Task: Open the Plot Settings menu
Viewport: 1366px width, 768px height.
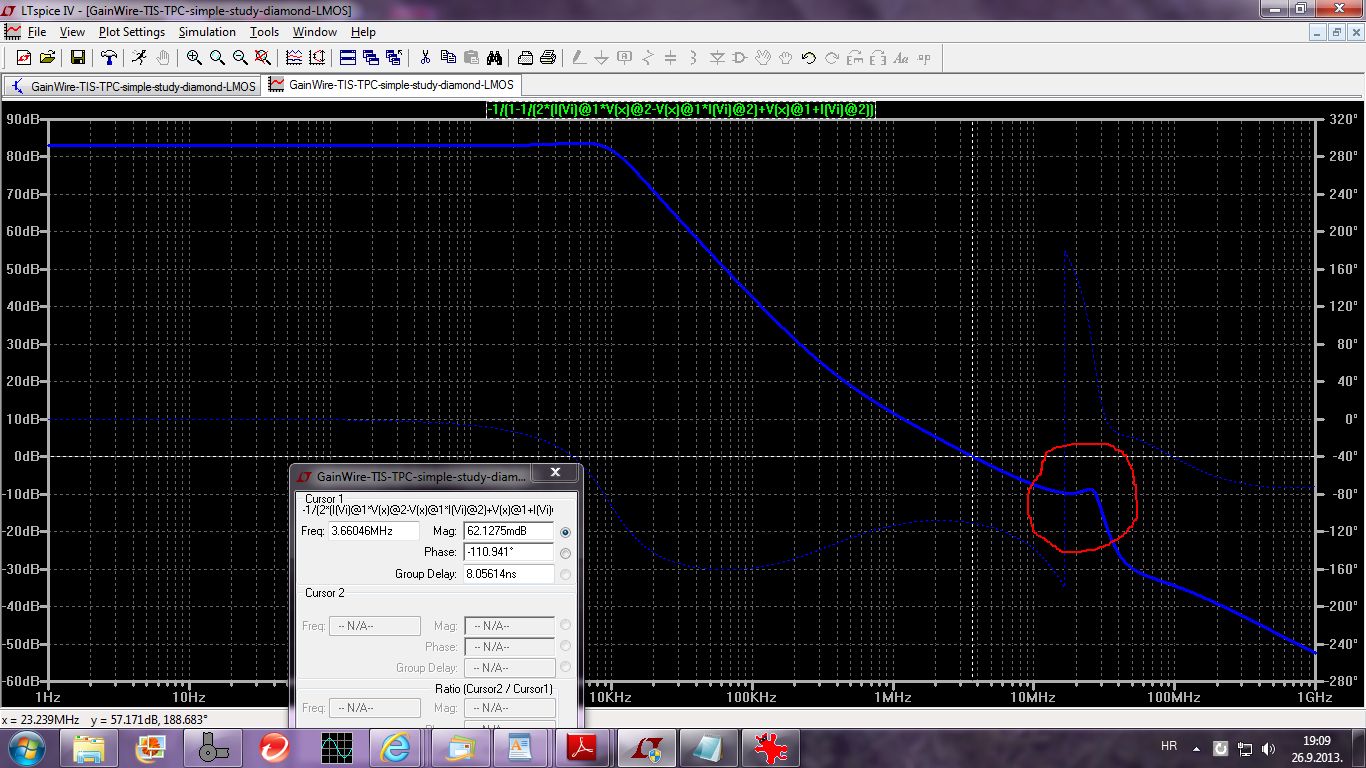Action: coord(132,32)
